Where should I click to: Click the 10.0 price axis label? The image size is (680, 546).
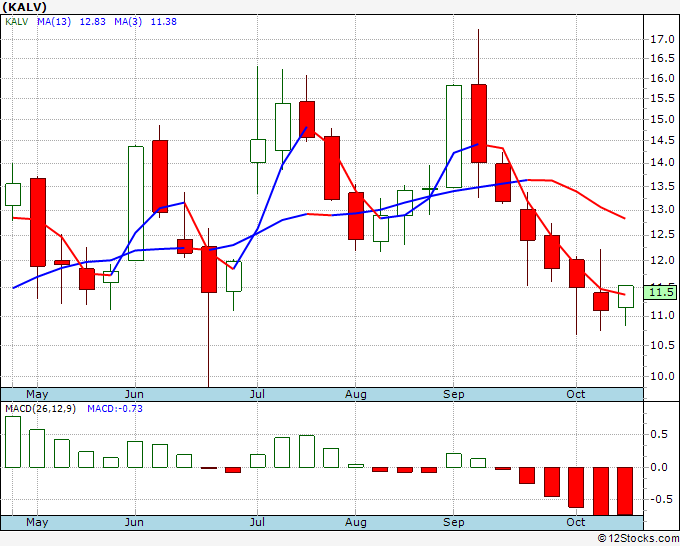point(661,377)
